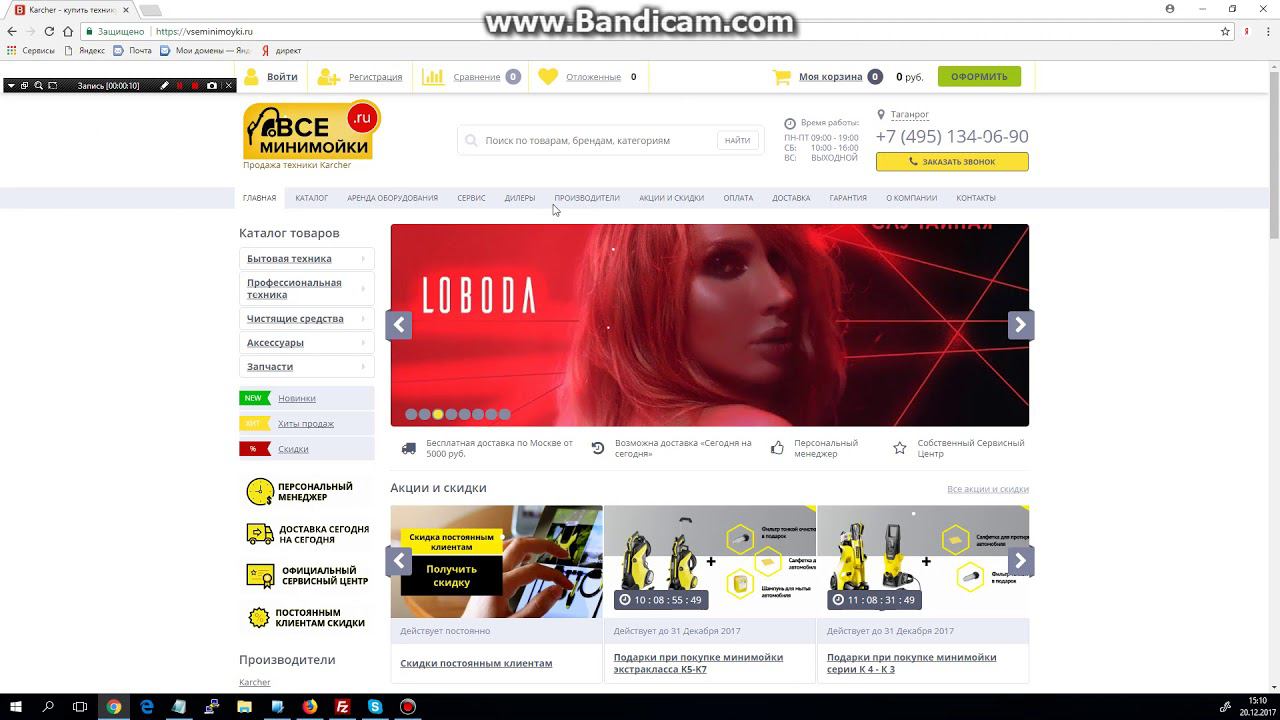Expand the Запчасти category
This screenshot has width=1280, height=720.
307,367
